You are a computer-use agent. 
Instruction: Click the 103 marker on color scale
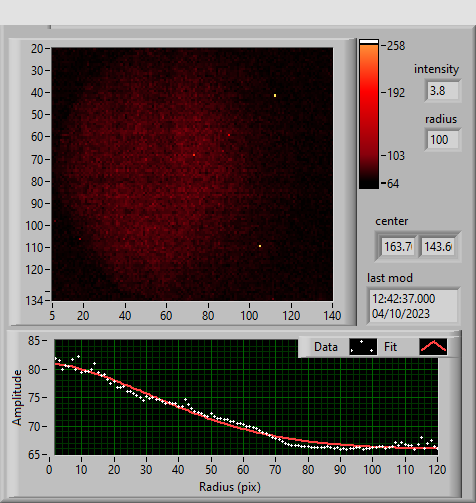(396, 156)
